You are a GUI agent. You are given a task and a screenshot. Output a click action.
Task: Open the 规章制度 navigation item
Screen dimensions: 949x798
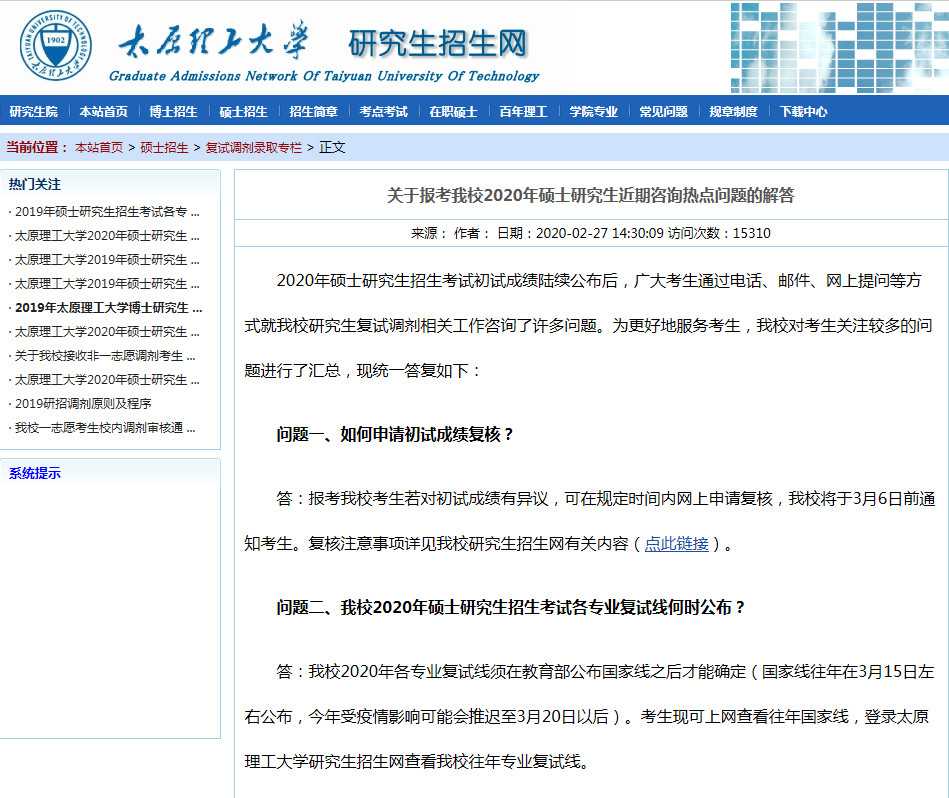point(733,112)
